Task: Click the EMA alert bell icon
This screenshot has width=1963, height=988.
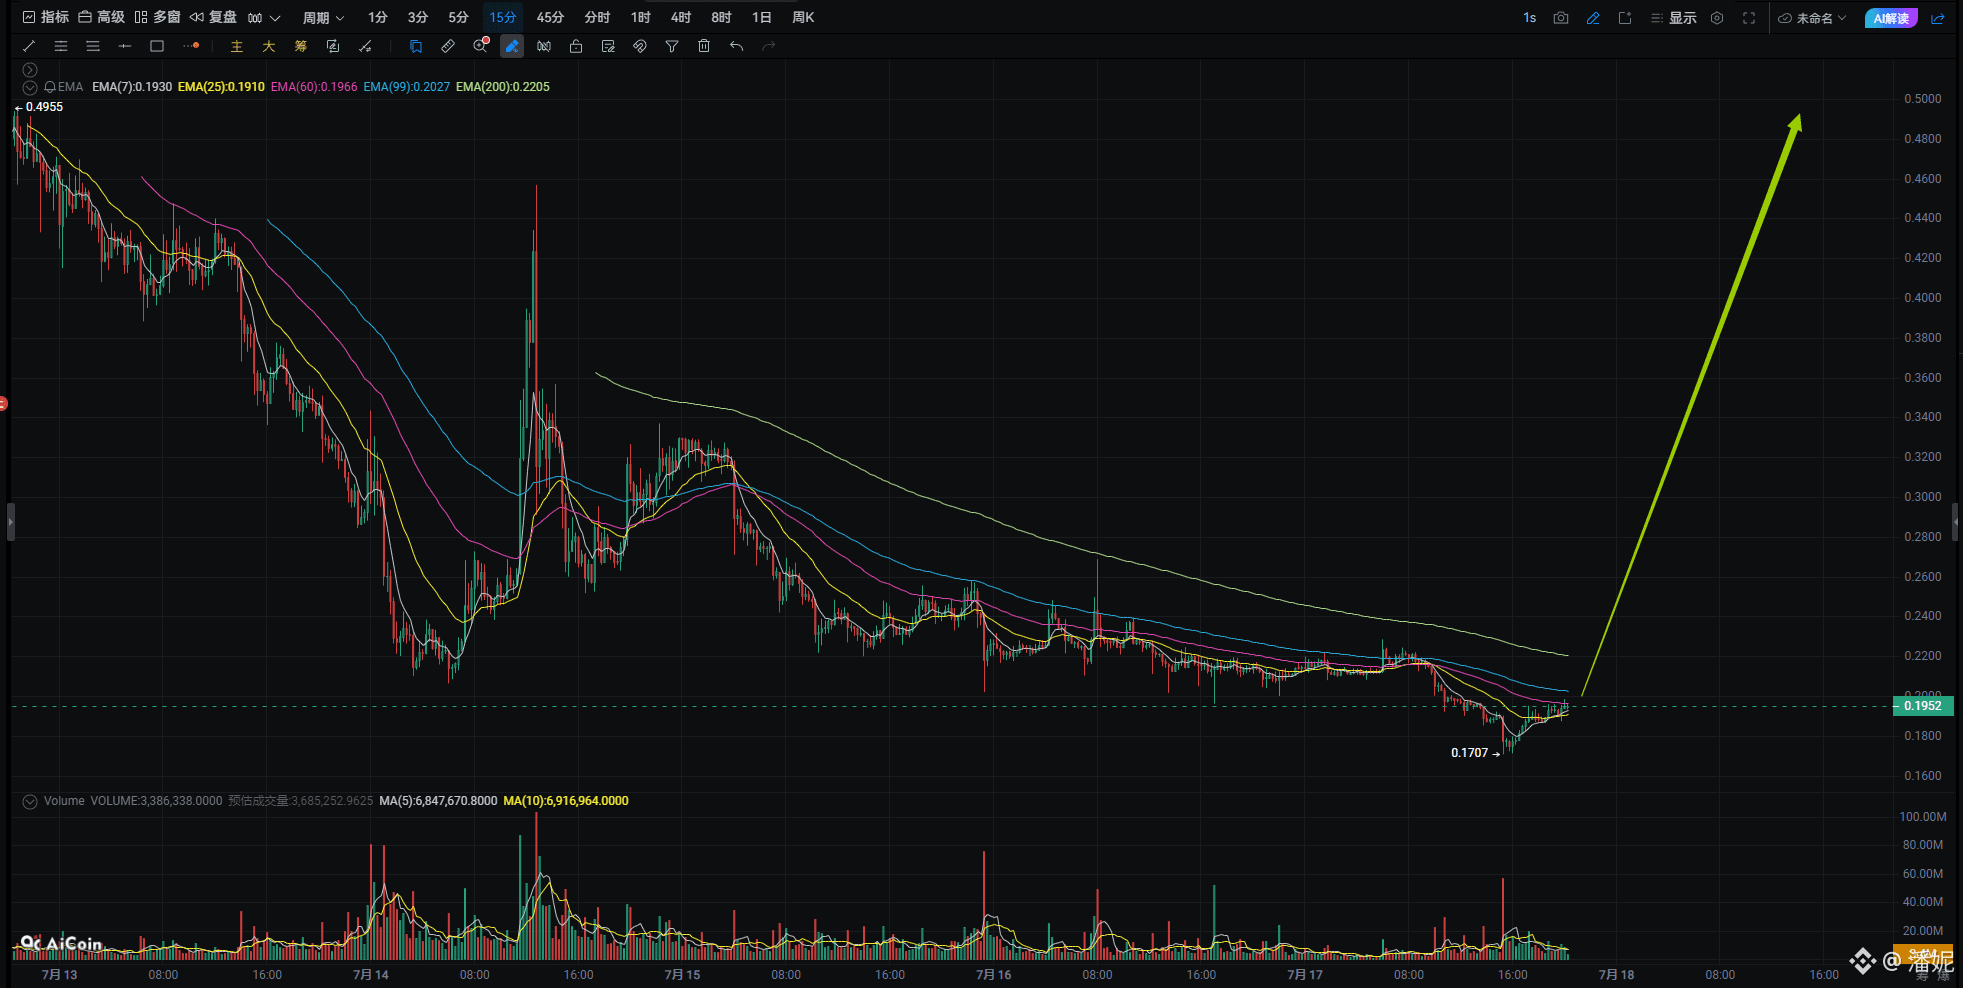Action: (49, 87)
